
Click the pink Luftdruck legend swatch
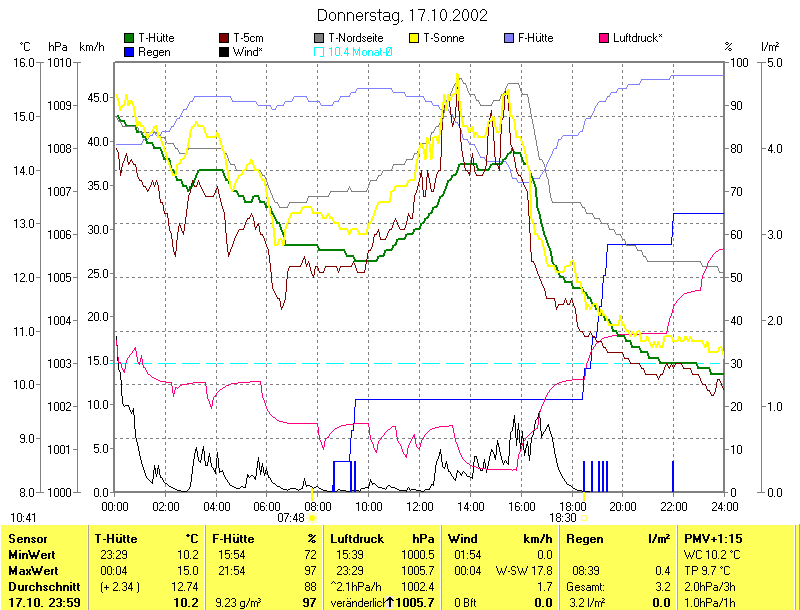604,38
